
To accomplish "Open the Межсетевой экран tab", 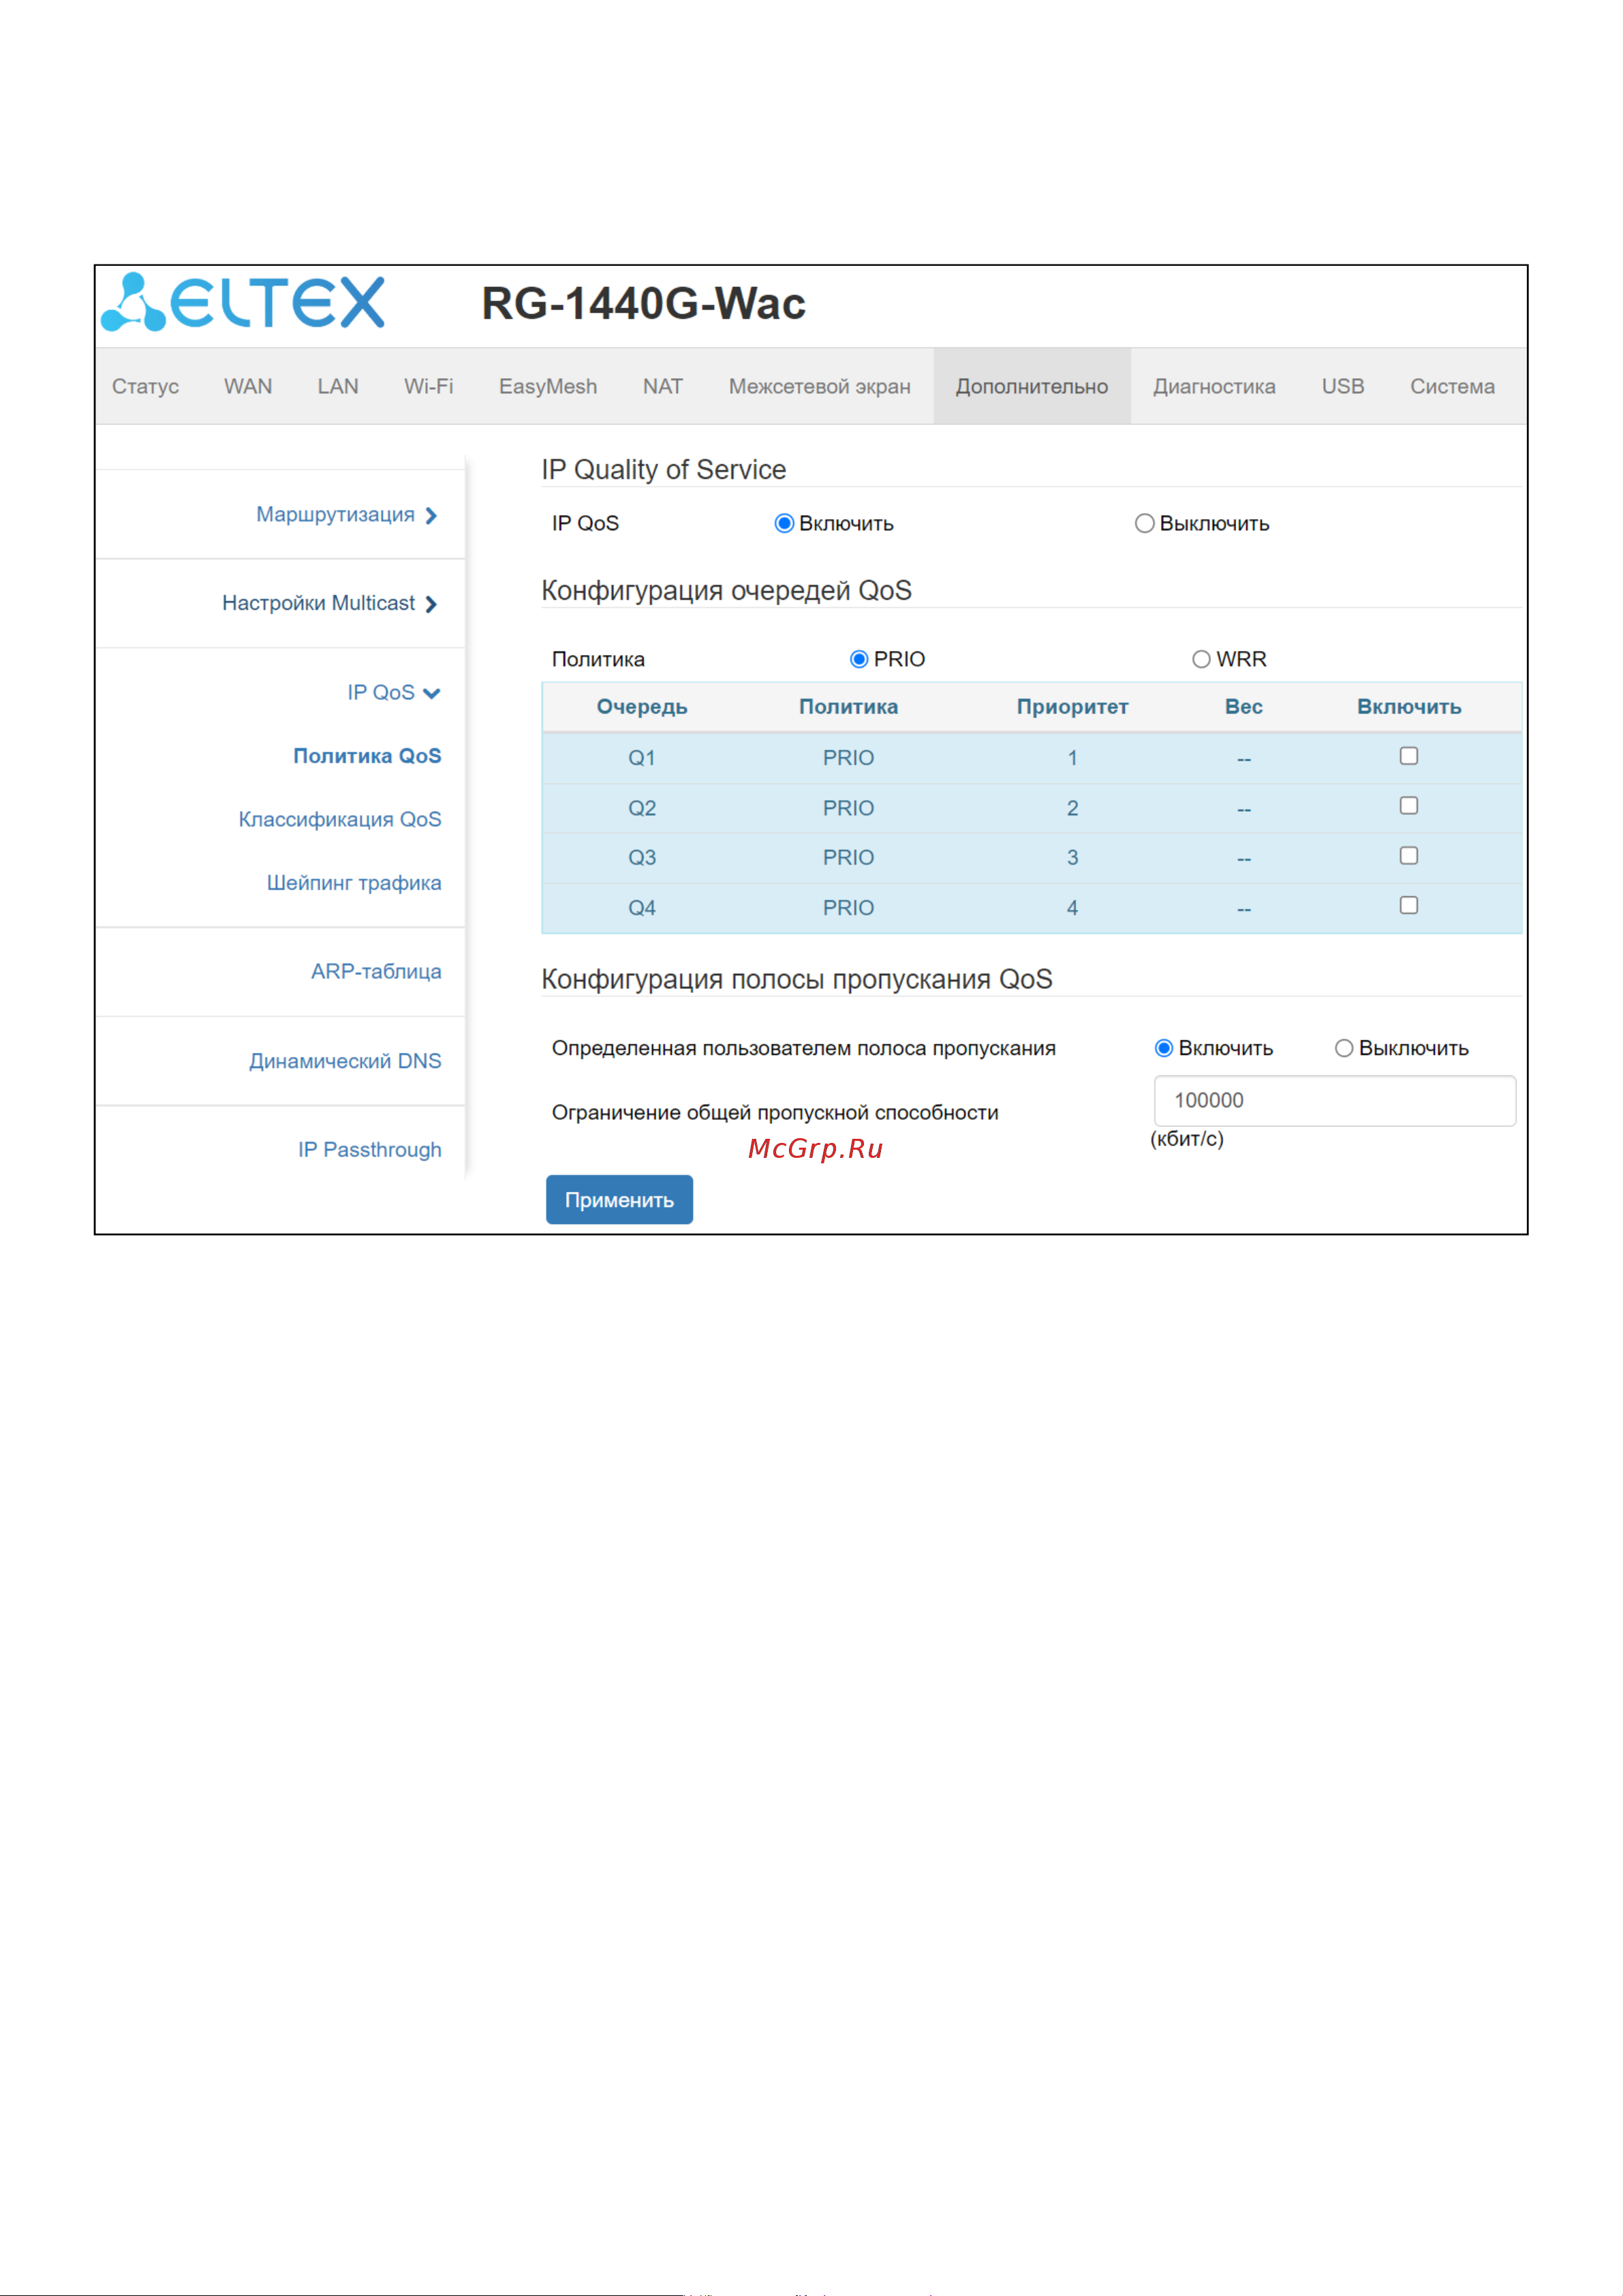I will tap(819, 386).
